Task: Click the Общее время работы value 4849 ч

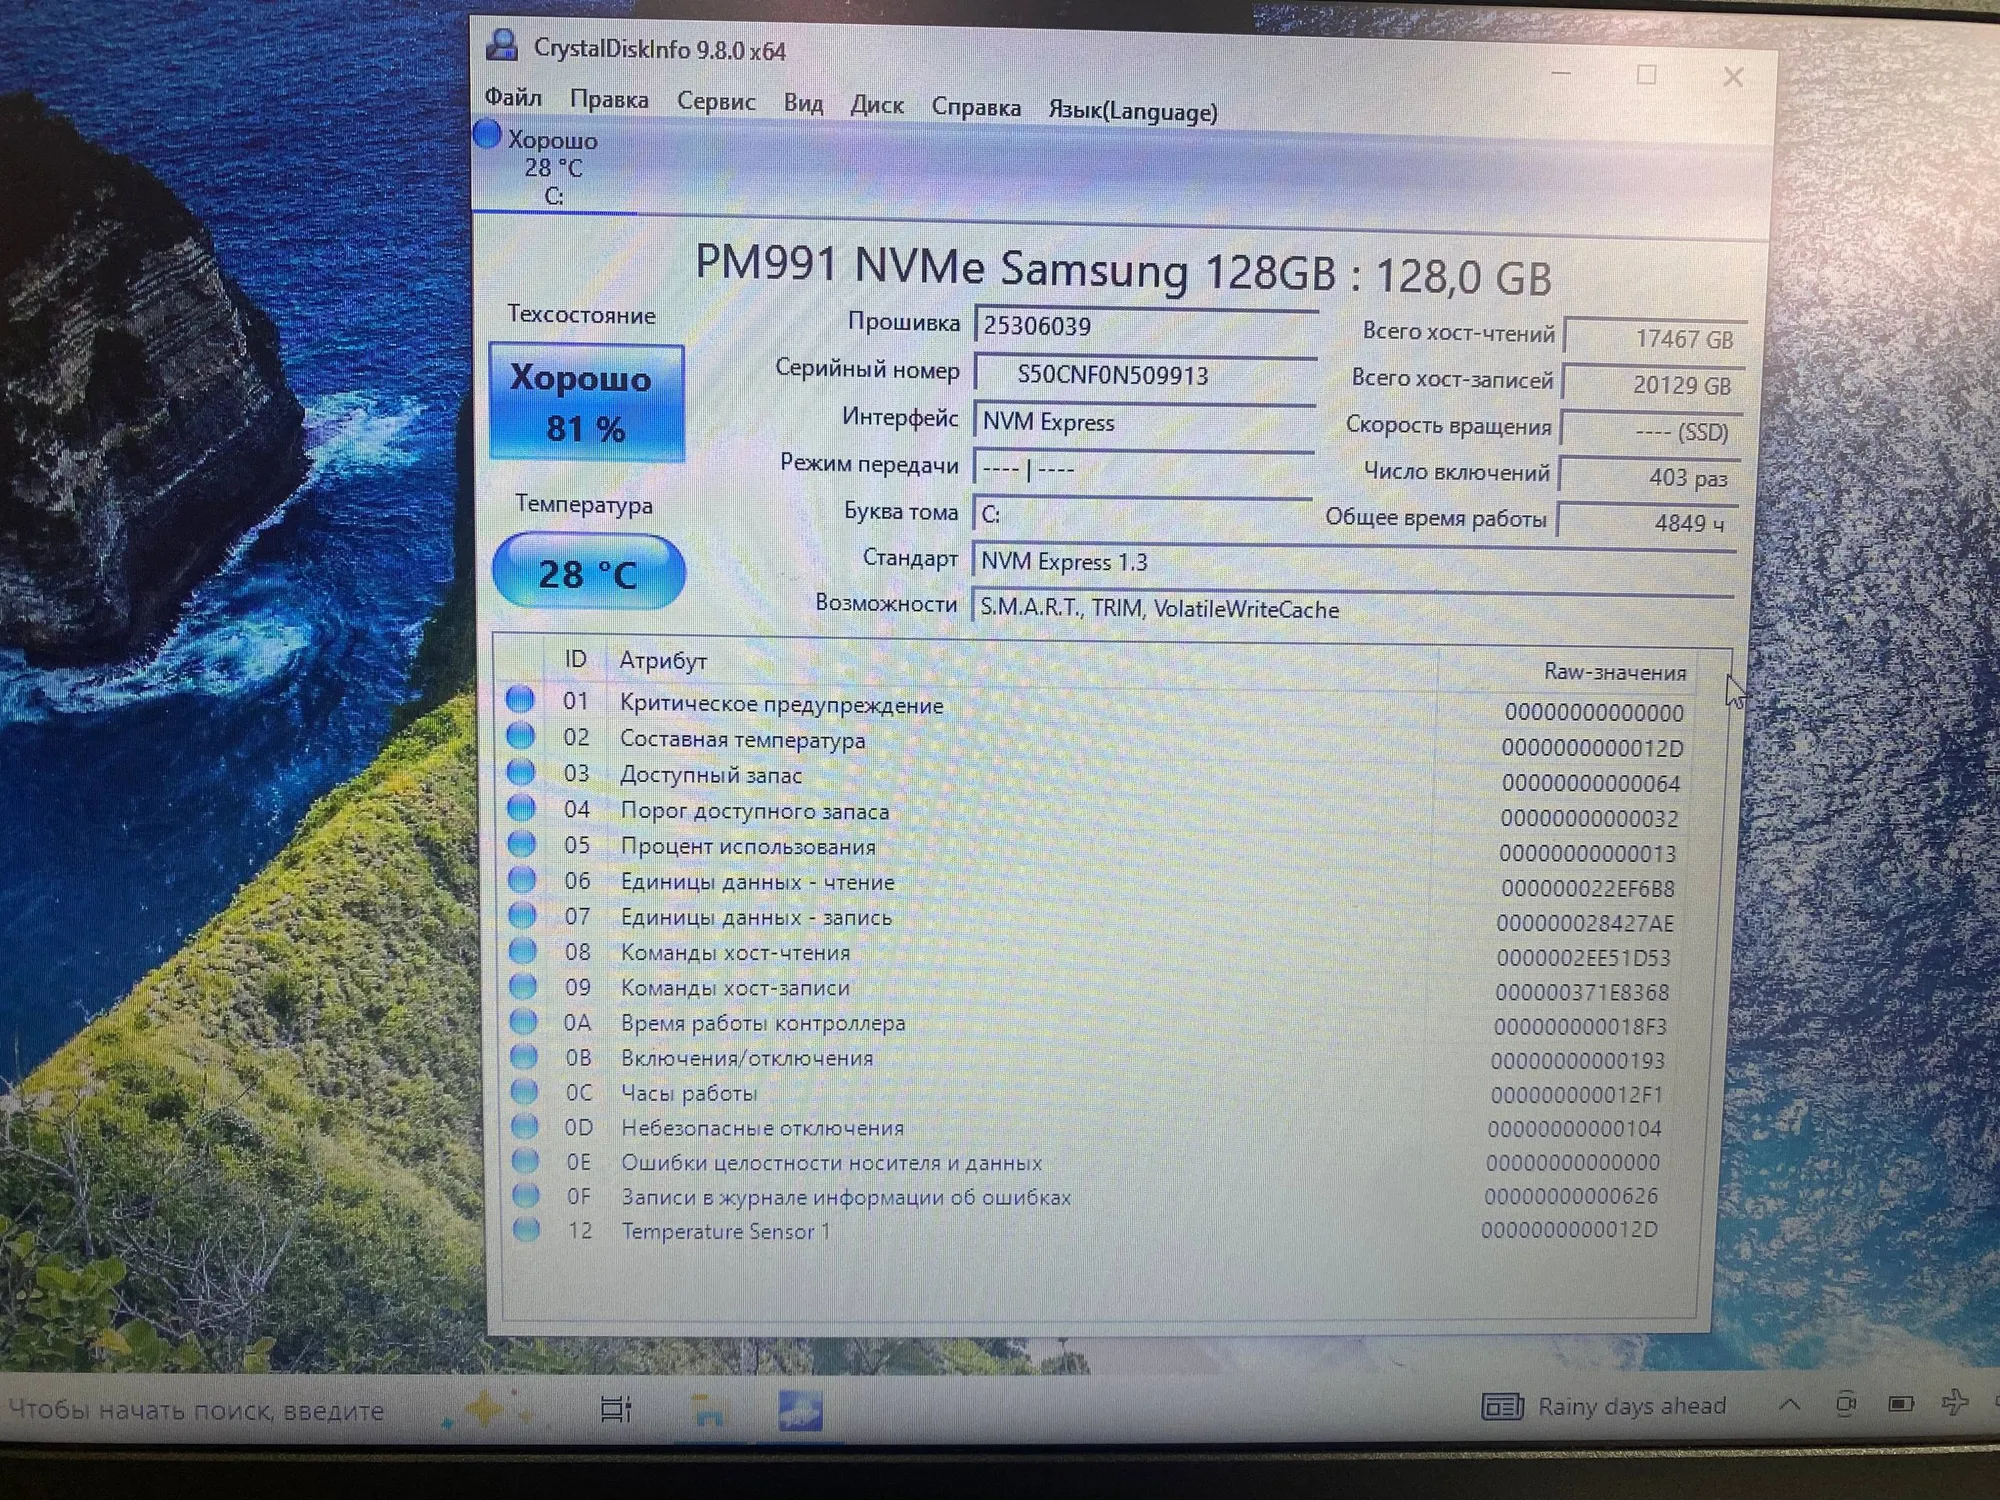Action: [1646, 523]
